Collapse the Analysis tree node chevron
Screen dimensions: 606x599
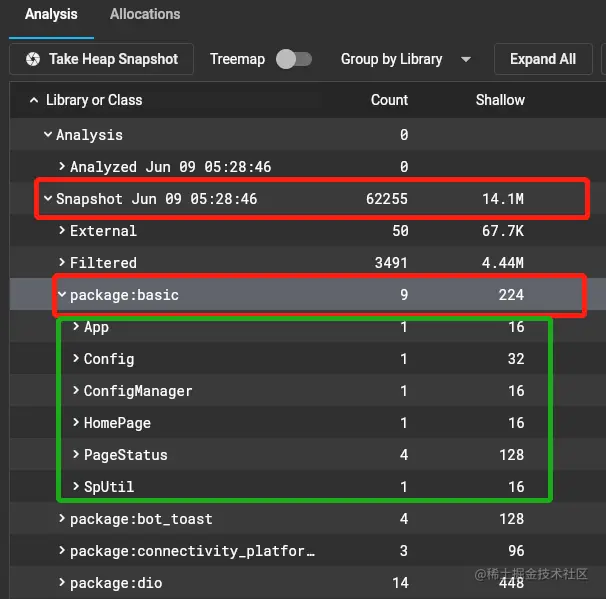pyautogui.click(x=48, y=134)
